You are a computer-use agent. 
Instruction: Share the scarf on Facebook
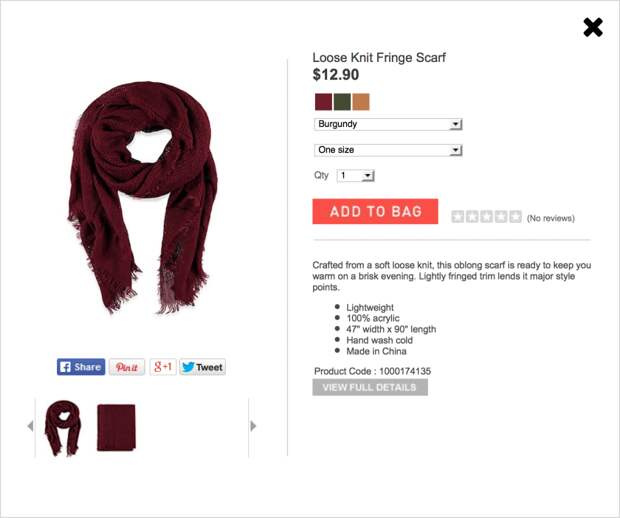(81, 367)
